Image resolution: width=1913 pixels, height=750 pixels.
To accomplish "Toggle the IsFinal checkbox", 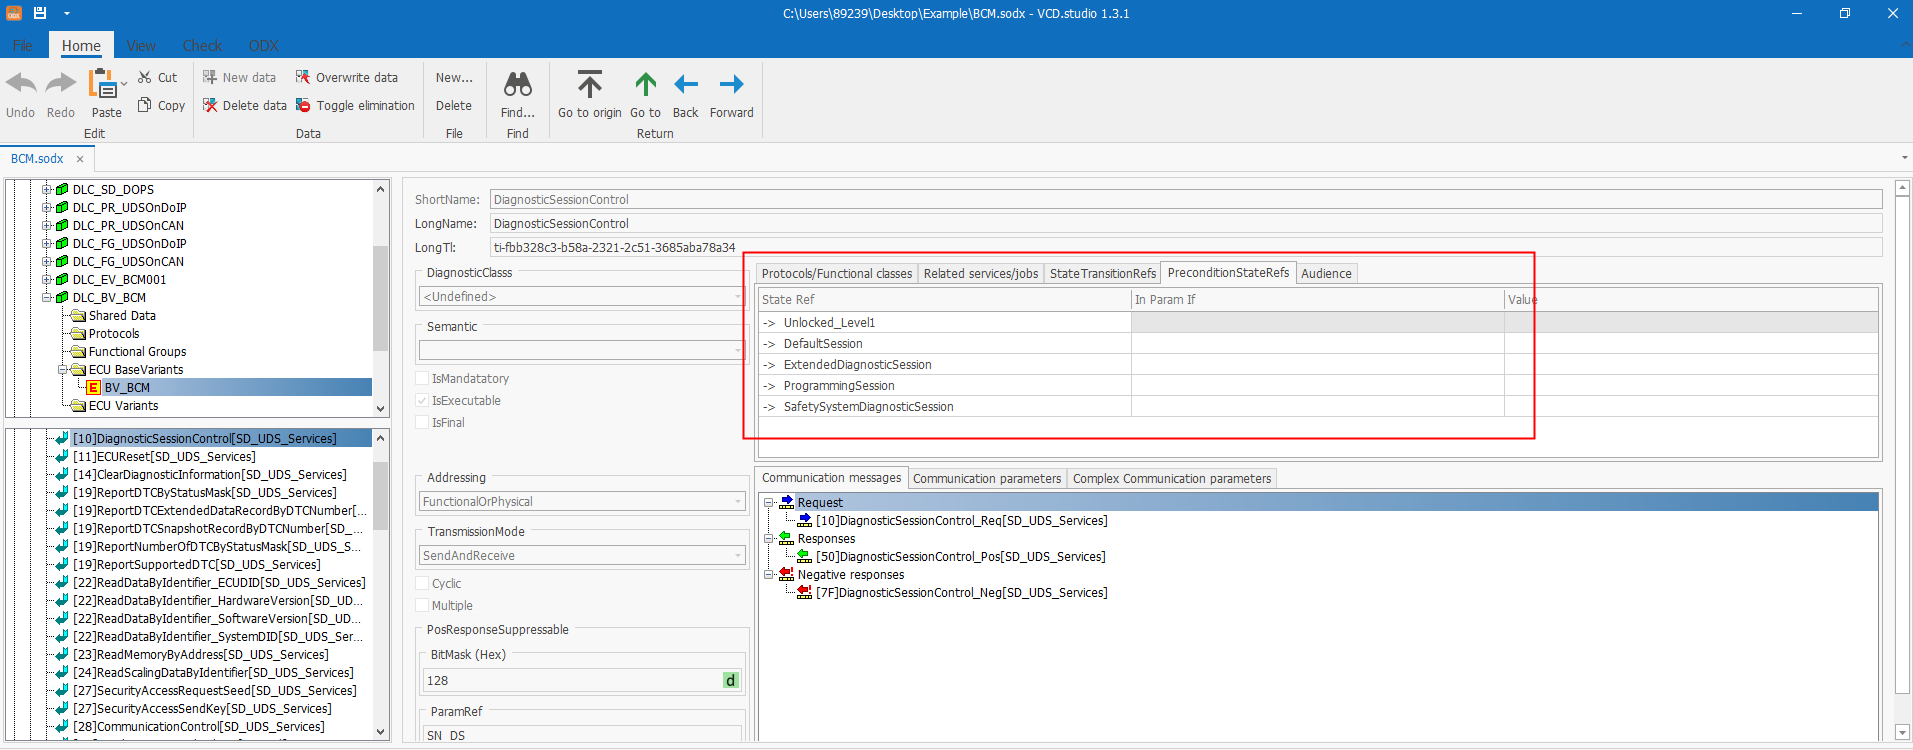I will 422,423.
